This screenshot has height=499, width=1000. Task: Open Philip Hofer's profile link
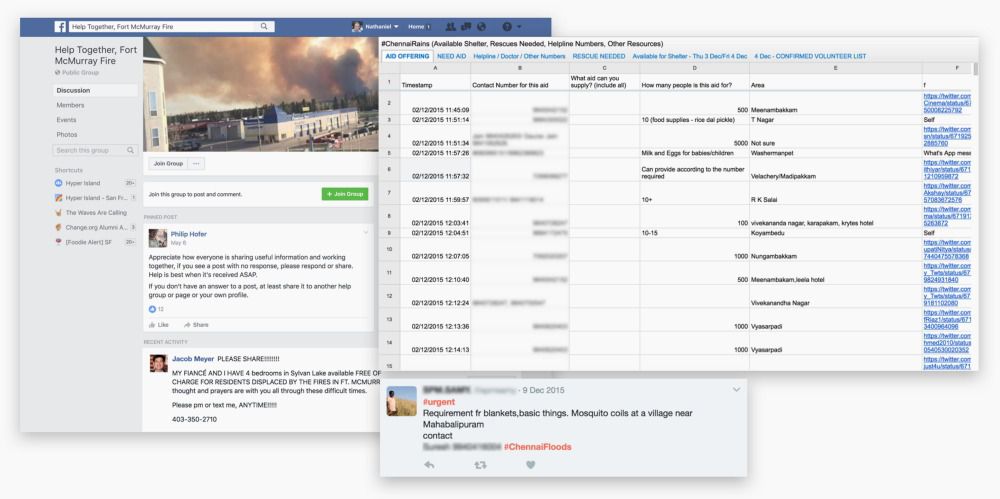(x=189, y=234)
